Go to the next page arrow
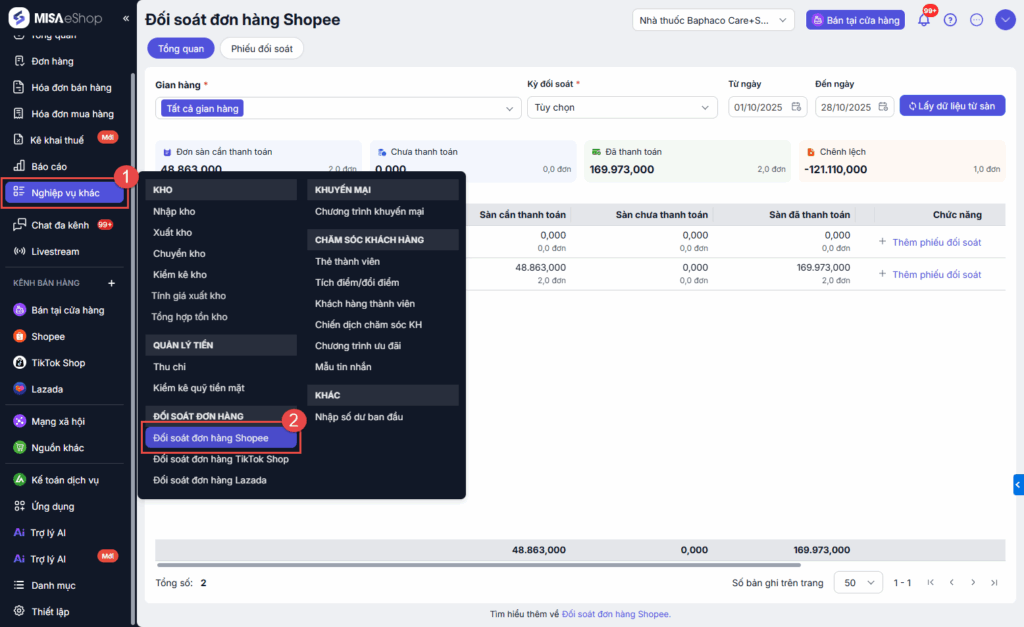Screen dimensions: 1024x627 click(x=973, y=583)
